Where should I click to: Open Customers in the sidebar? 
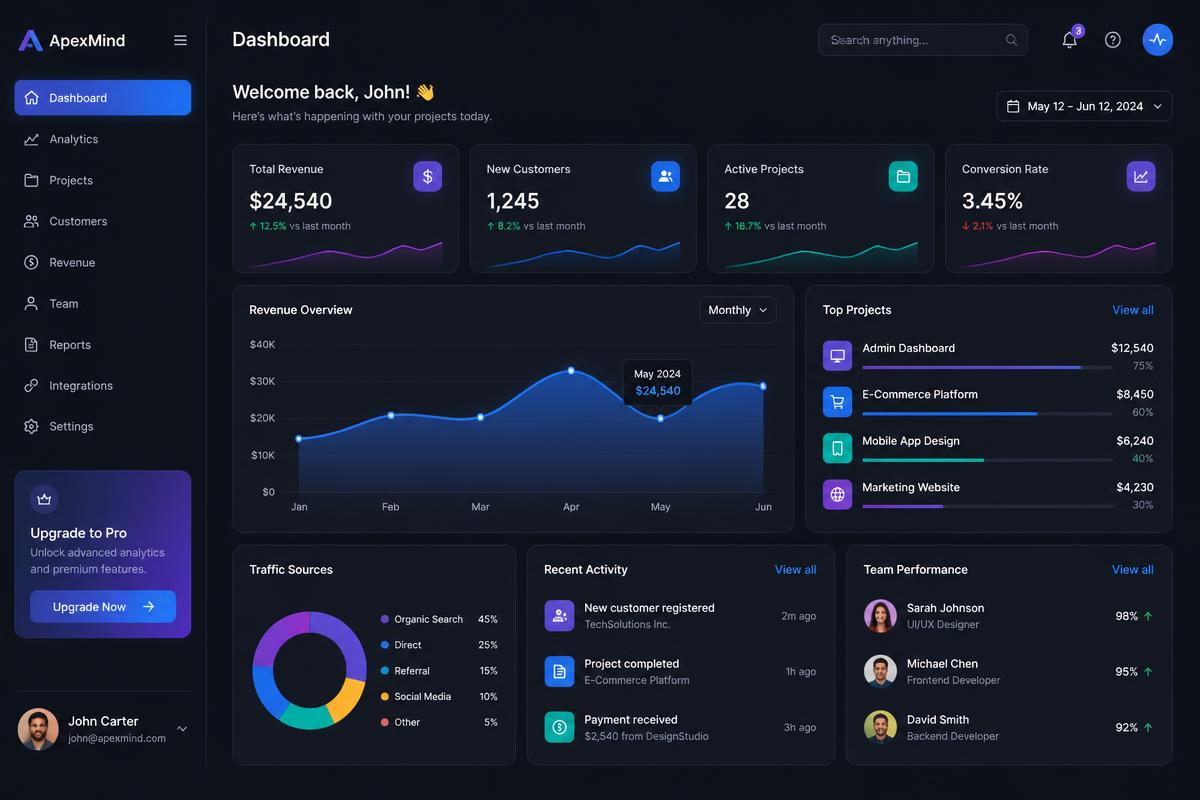(x=102, y=221)
